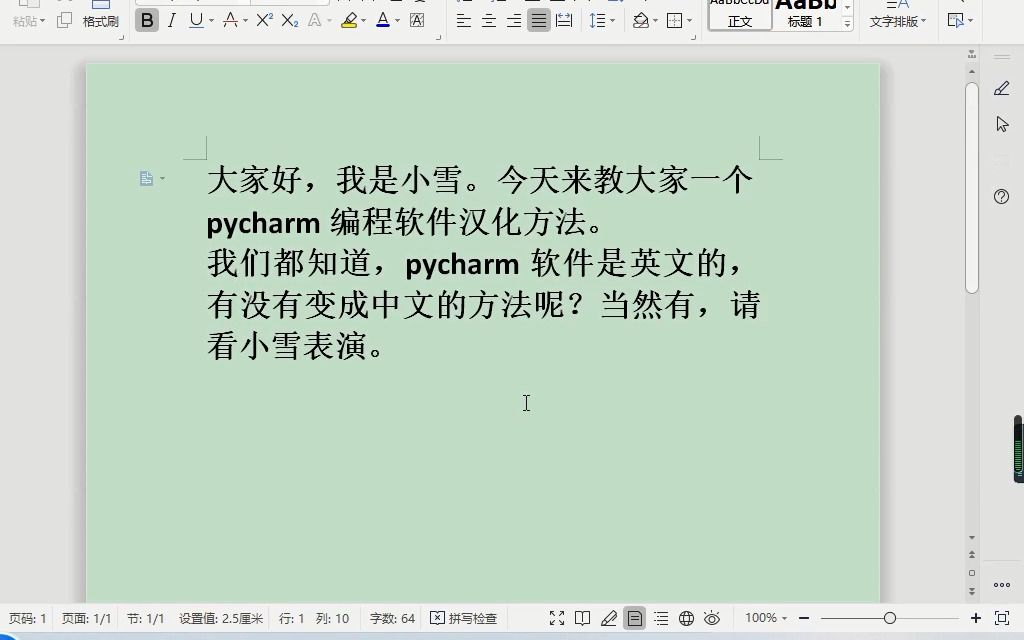Toggle center text alignment
This screenshot has width=1024, height=640.
click(489, 19)
